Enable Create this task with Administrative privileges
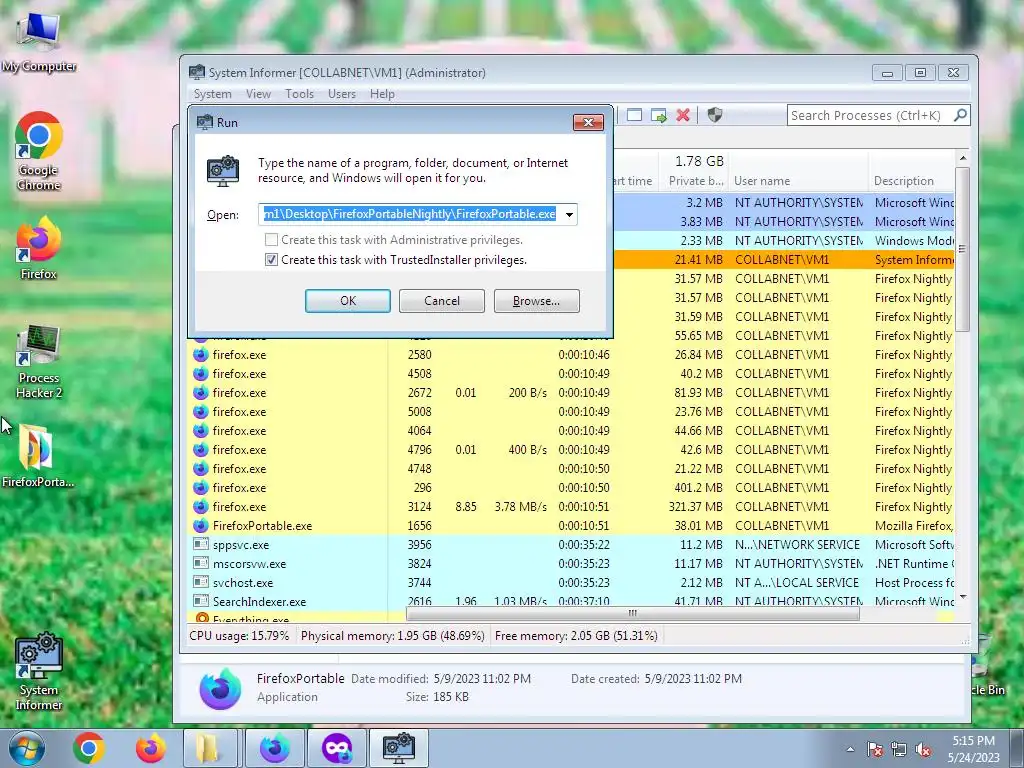 click(272, 240)
